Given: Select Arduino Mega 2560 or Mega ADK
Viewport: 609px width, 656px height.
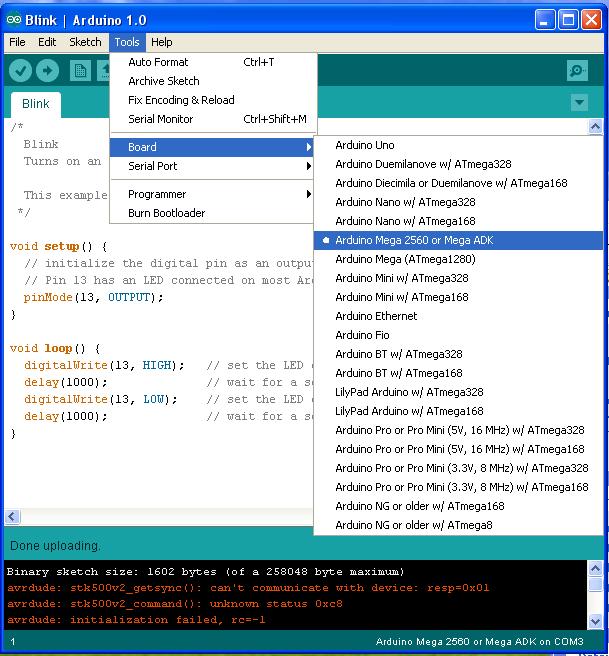Looking at the screenshot, I should coord(458,240).
